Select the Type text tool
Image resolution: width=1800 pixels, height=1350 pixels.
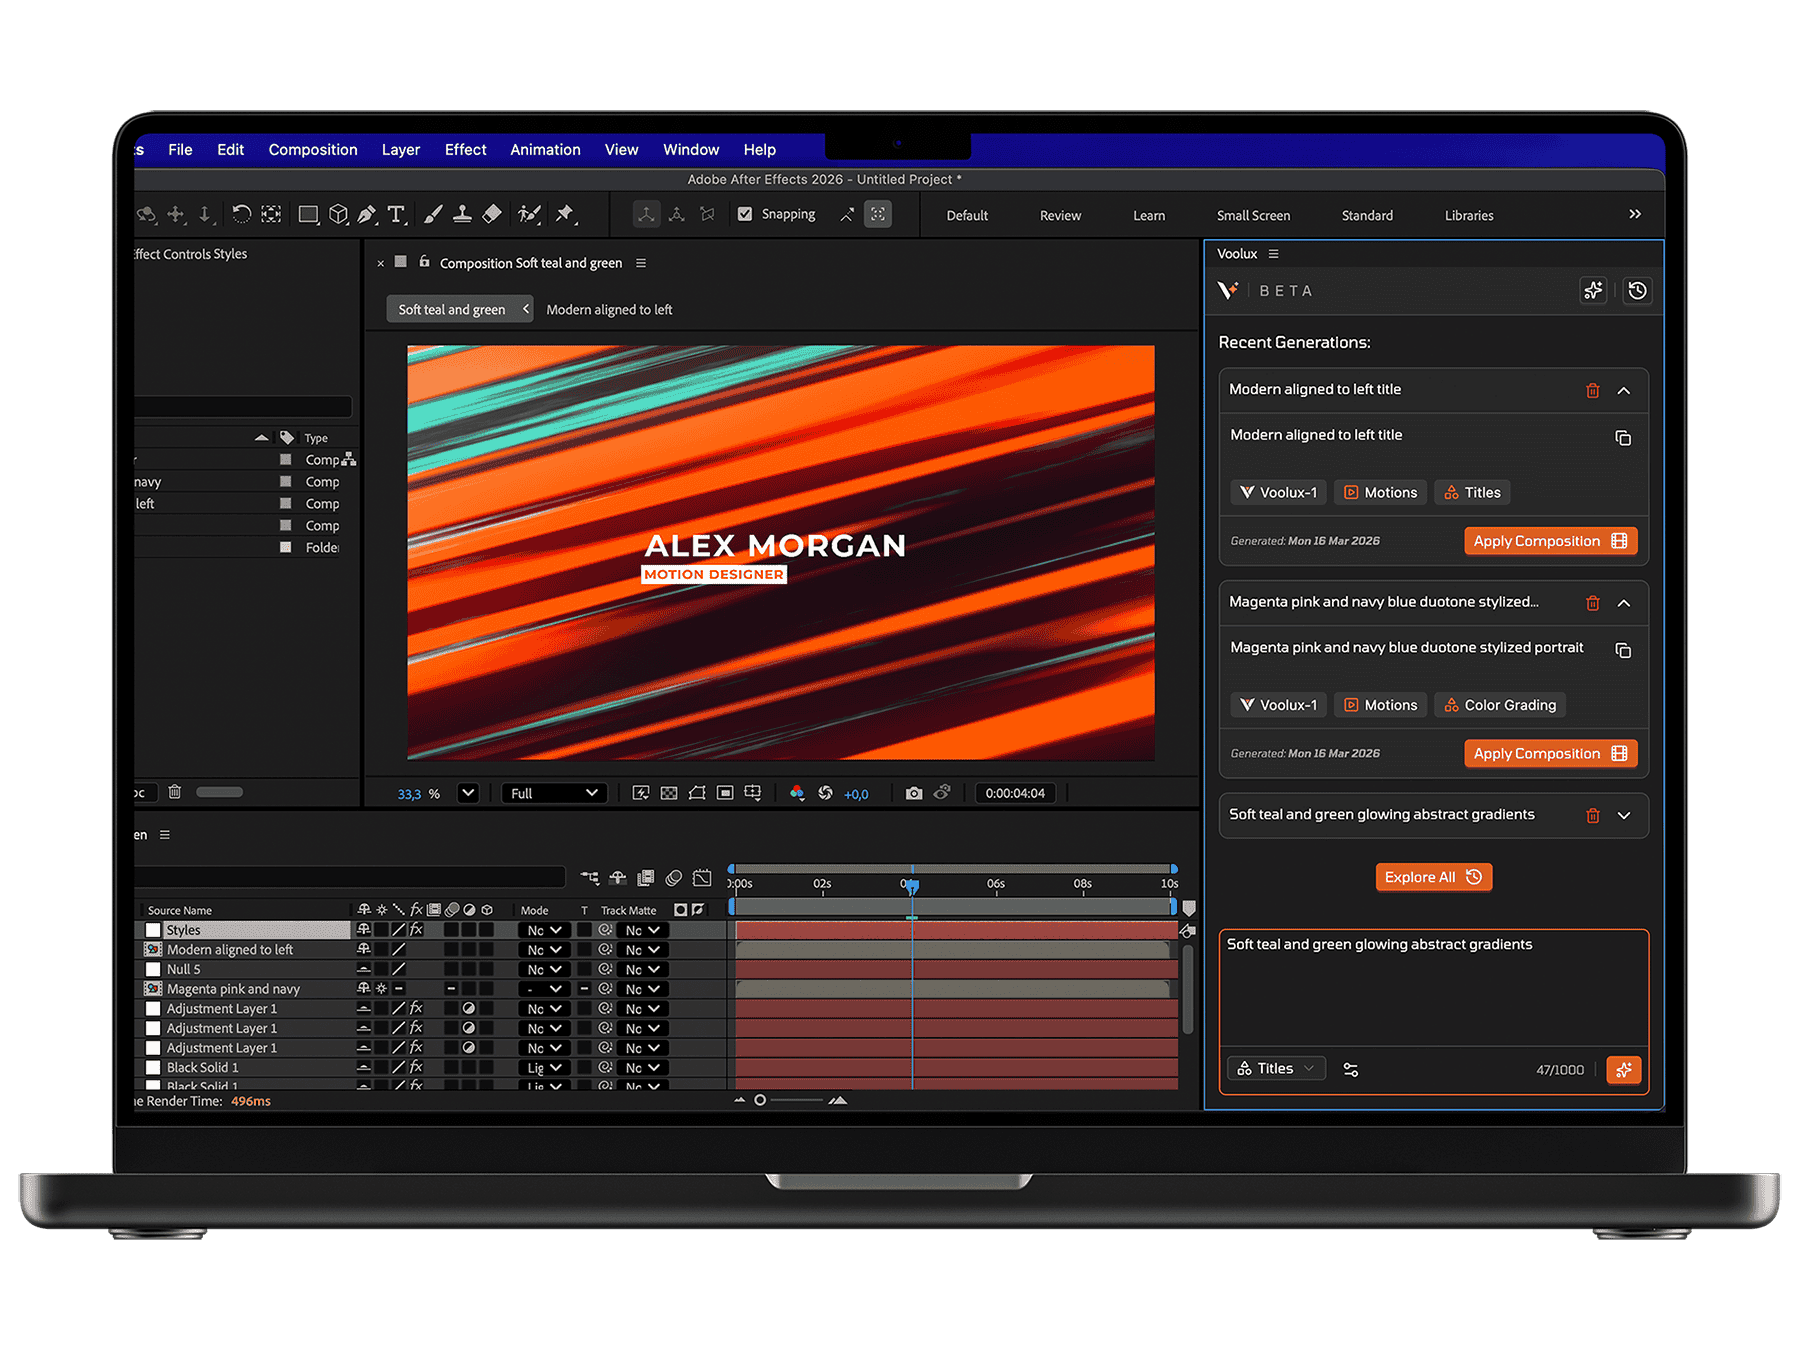(396, 214)
